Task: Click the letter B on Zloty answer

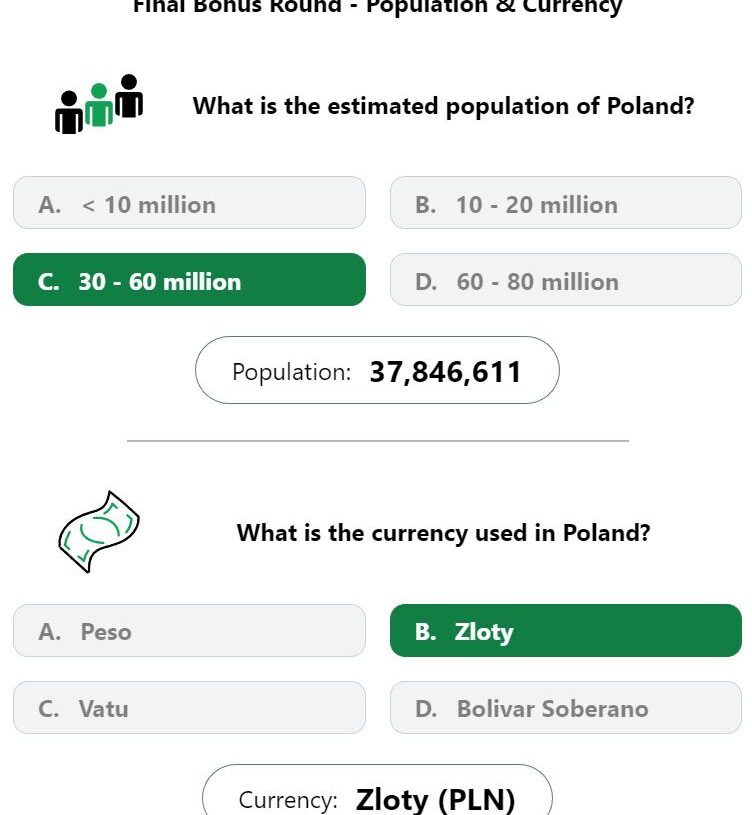Action: (x=426, y=632)
